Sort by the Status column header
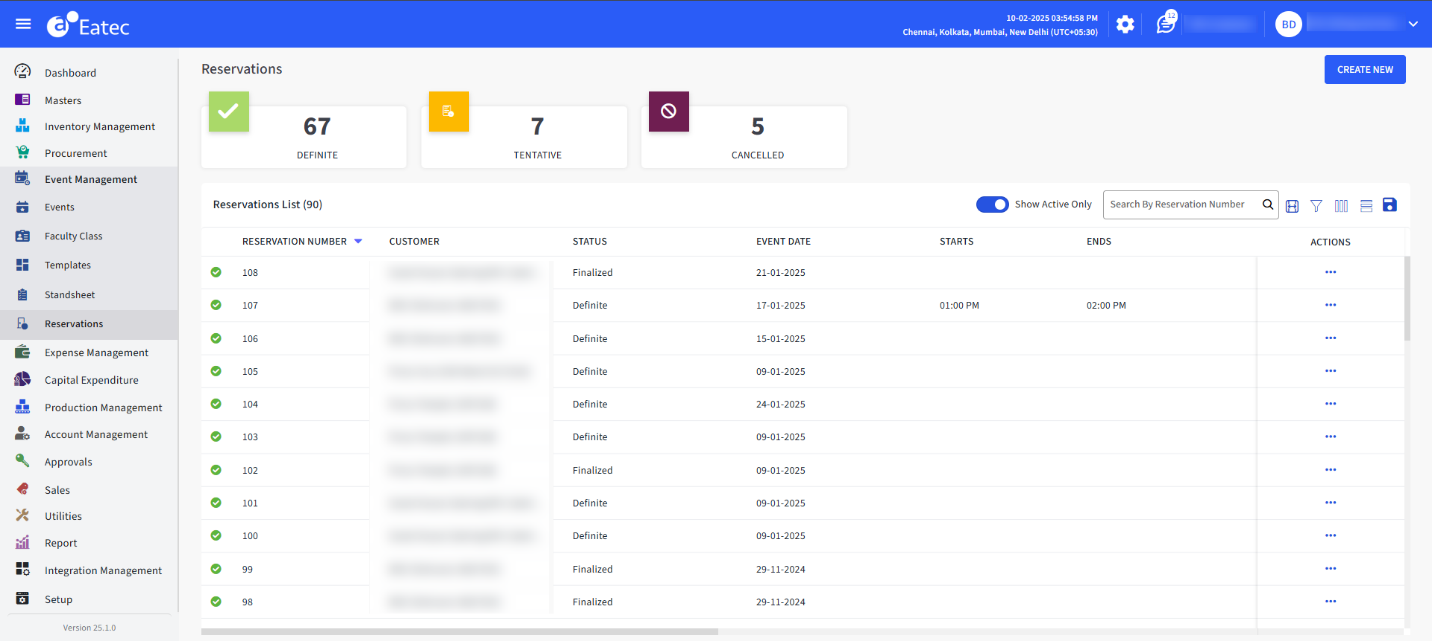Screen dimensions: 1432x641 tap(589, 241)
